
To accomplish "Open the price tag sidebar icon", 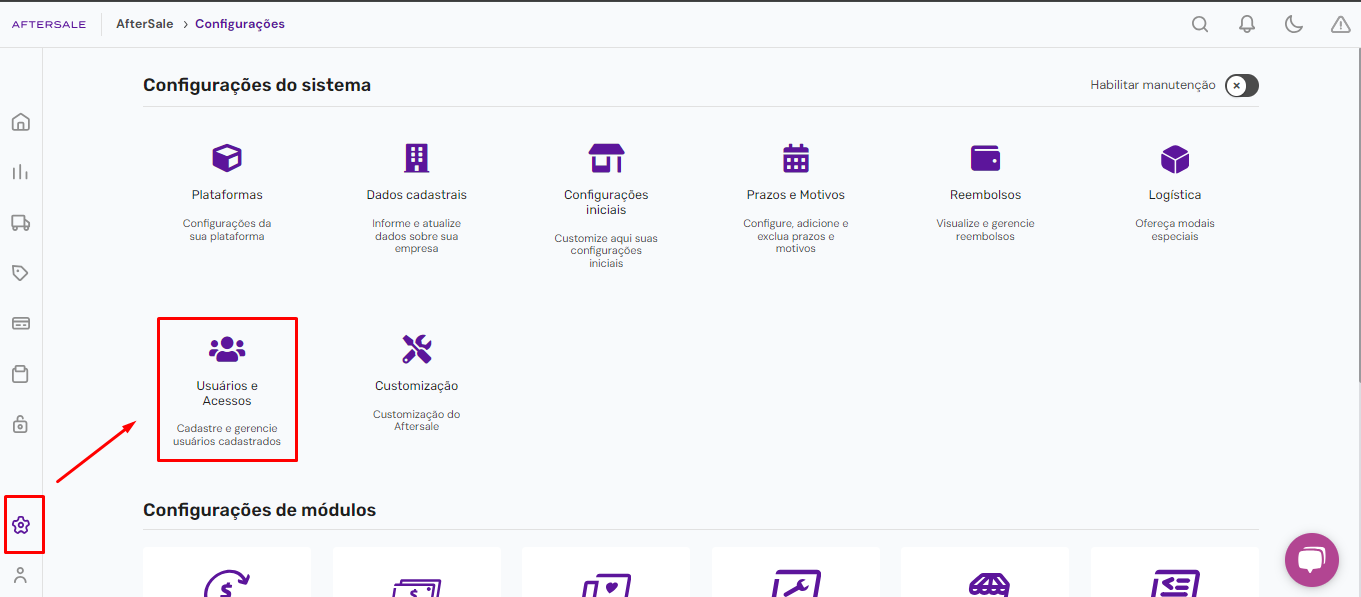I will [20, 273].
